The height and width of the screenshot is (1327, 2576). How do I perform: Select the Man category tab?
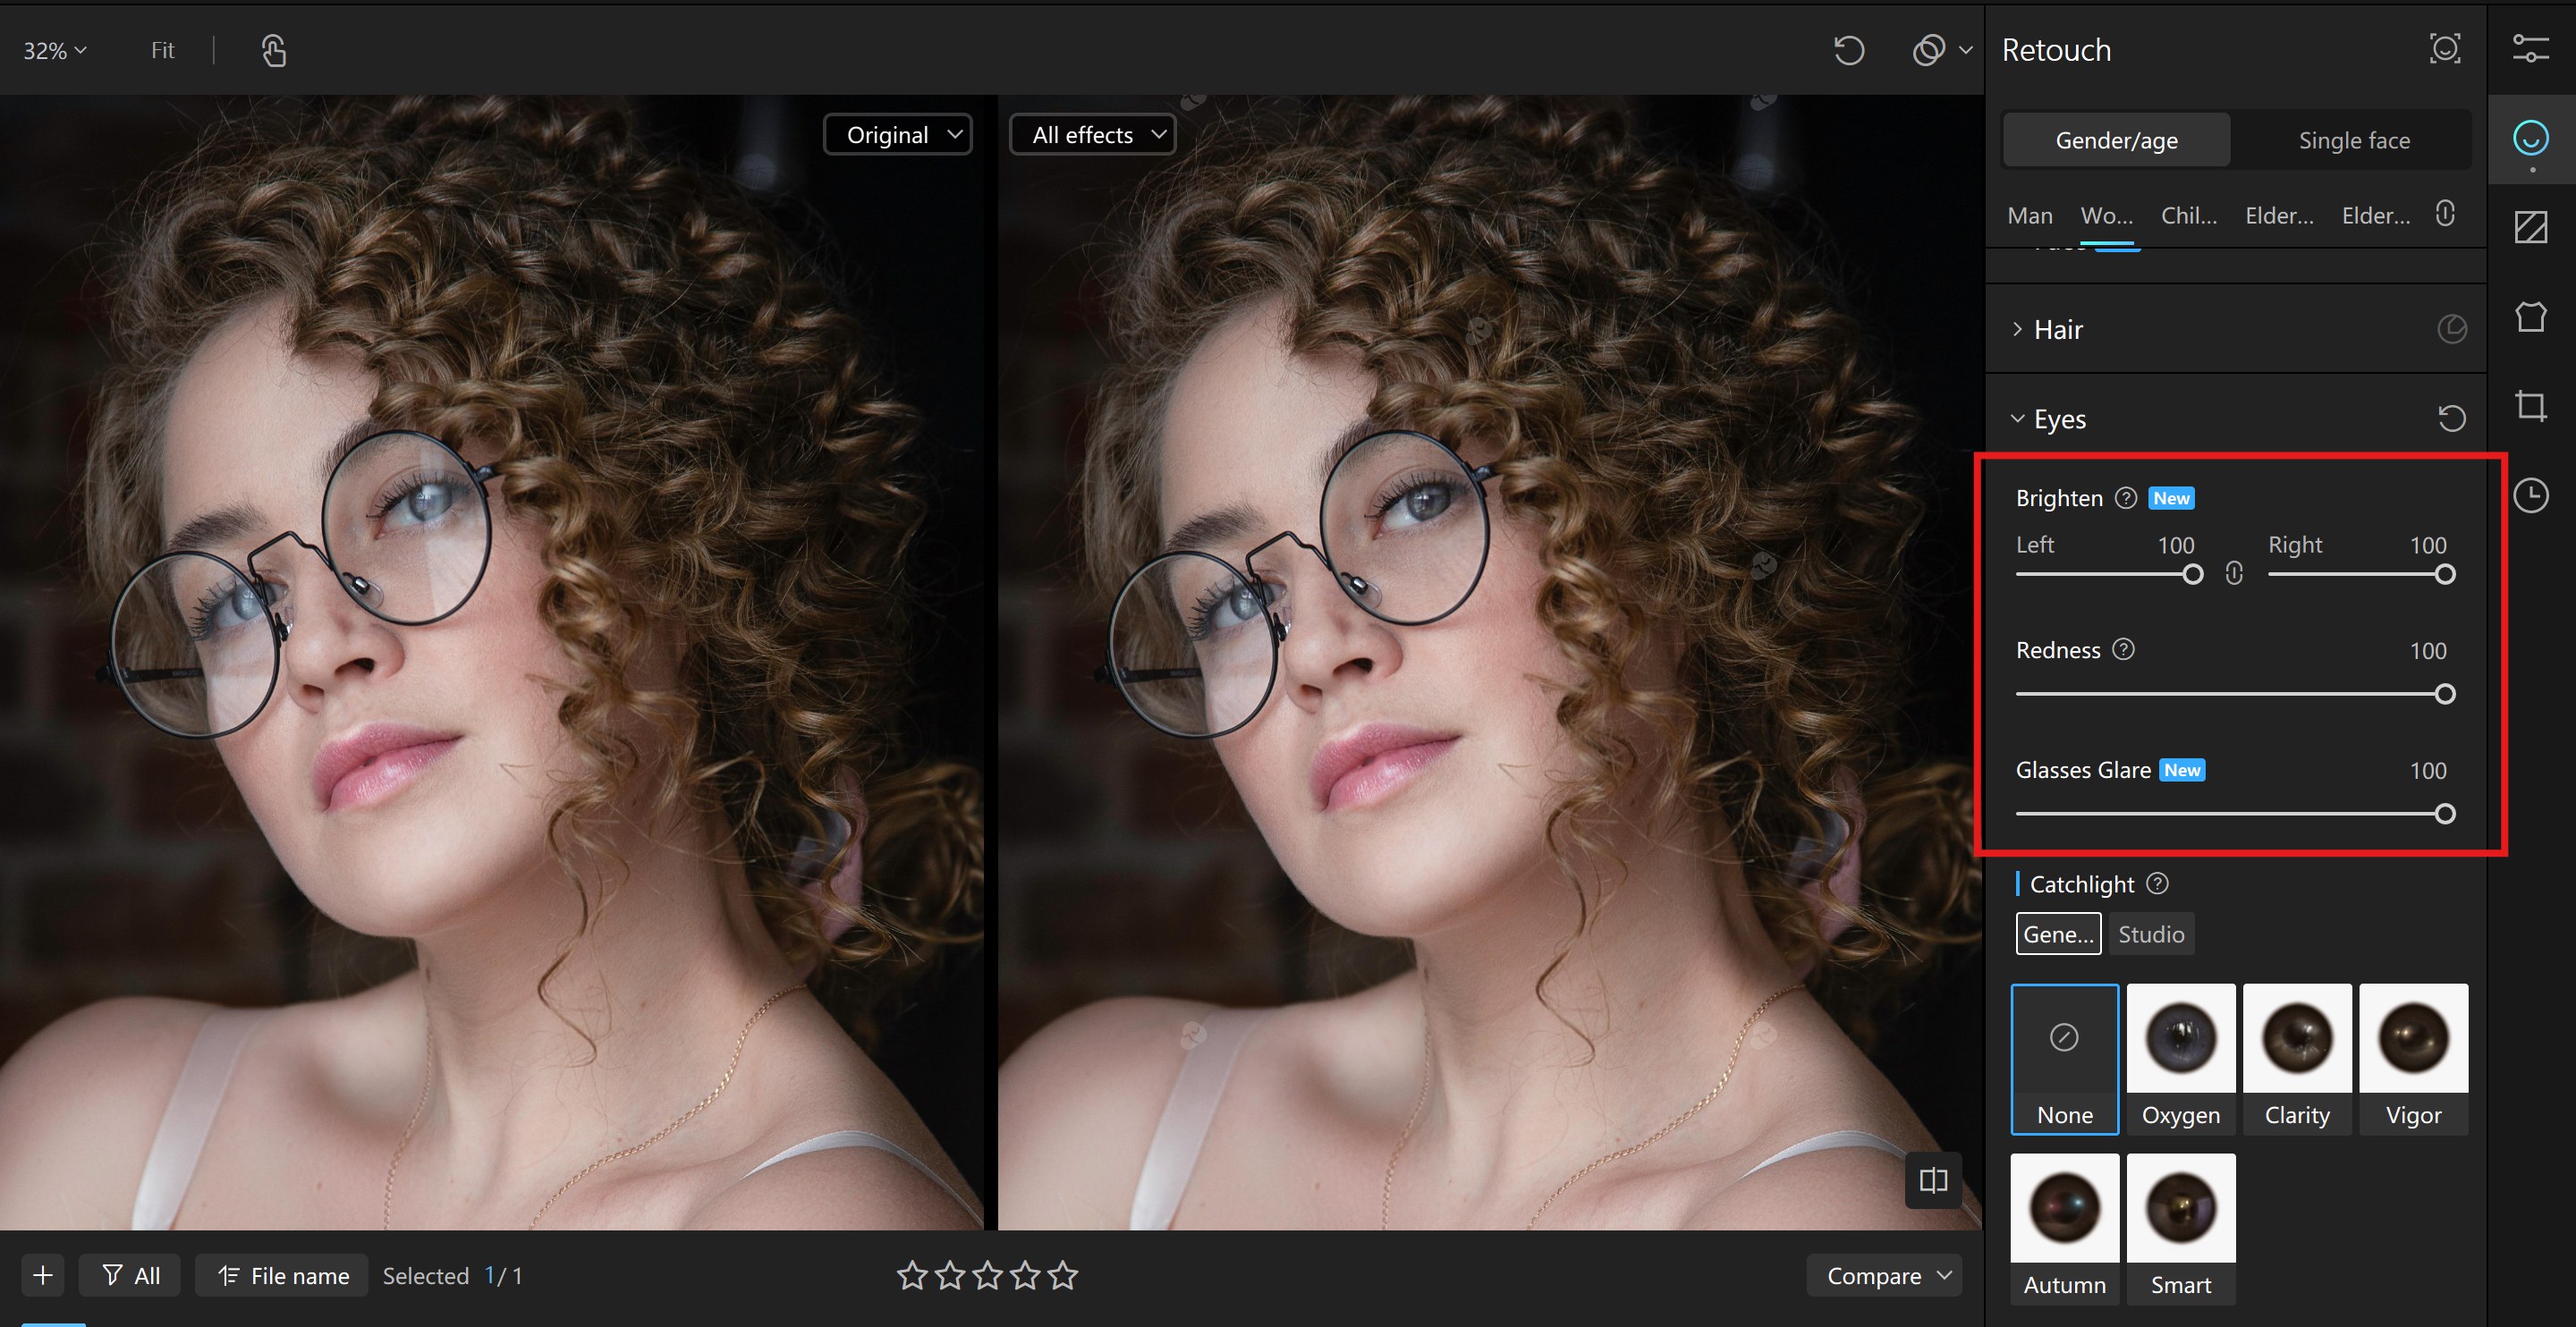pos(2029,215)
